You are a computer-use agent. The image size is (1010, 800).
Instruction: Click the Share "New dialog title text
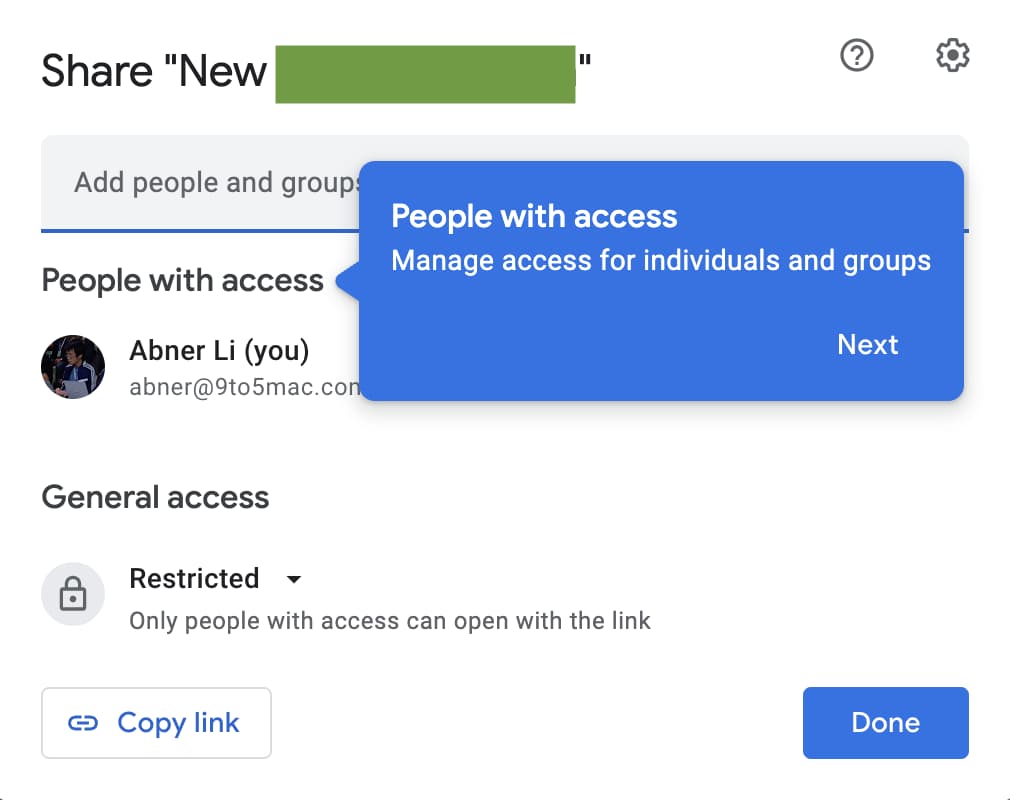tap(154, 72)
